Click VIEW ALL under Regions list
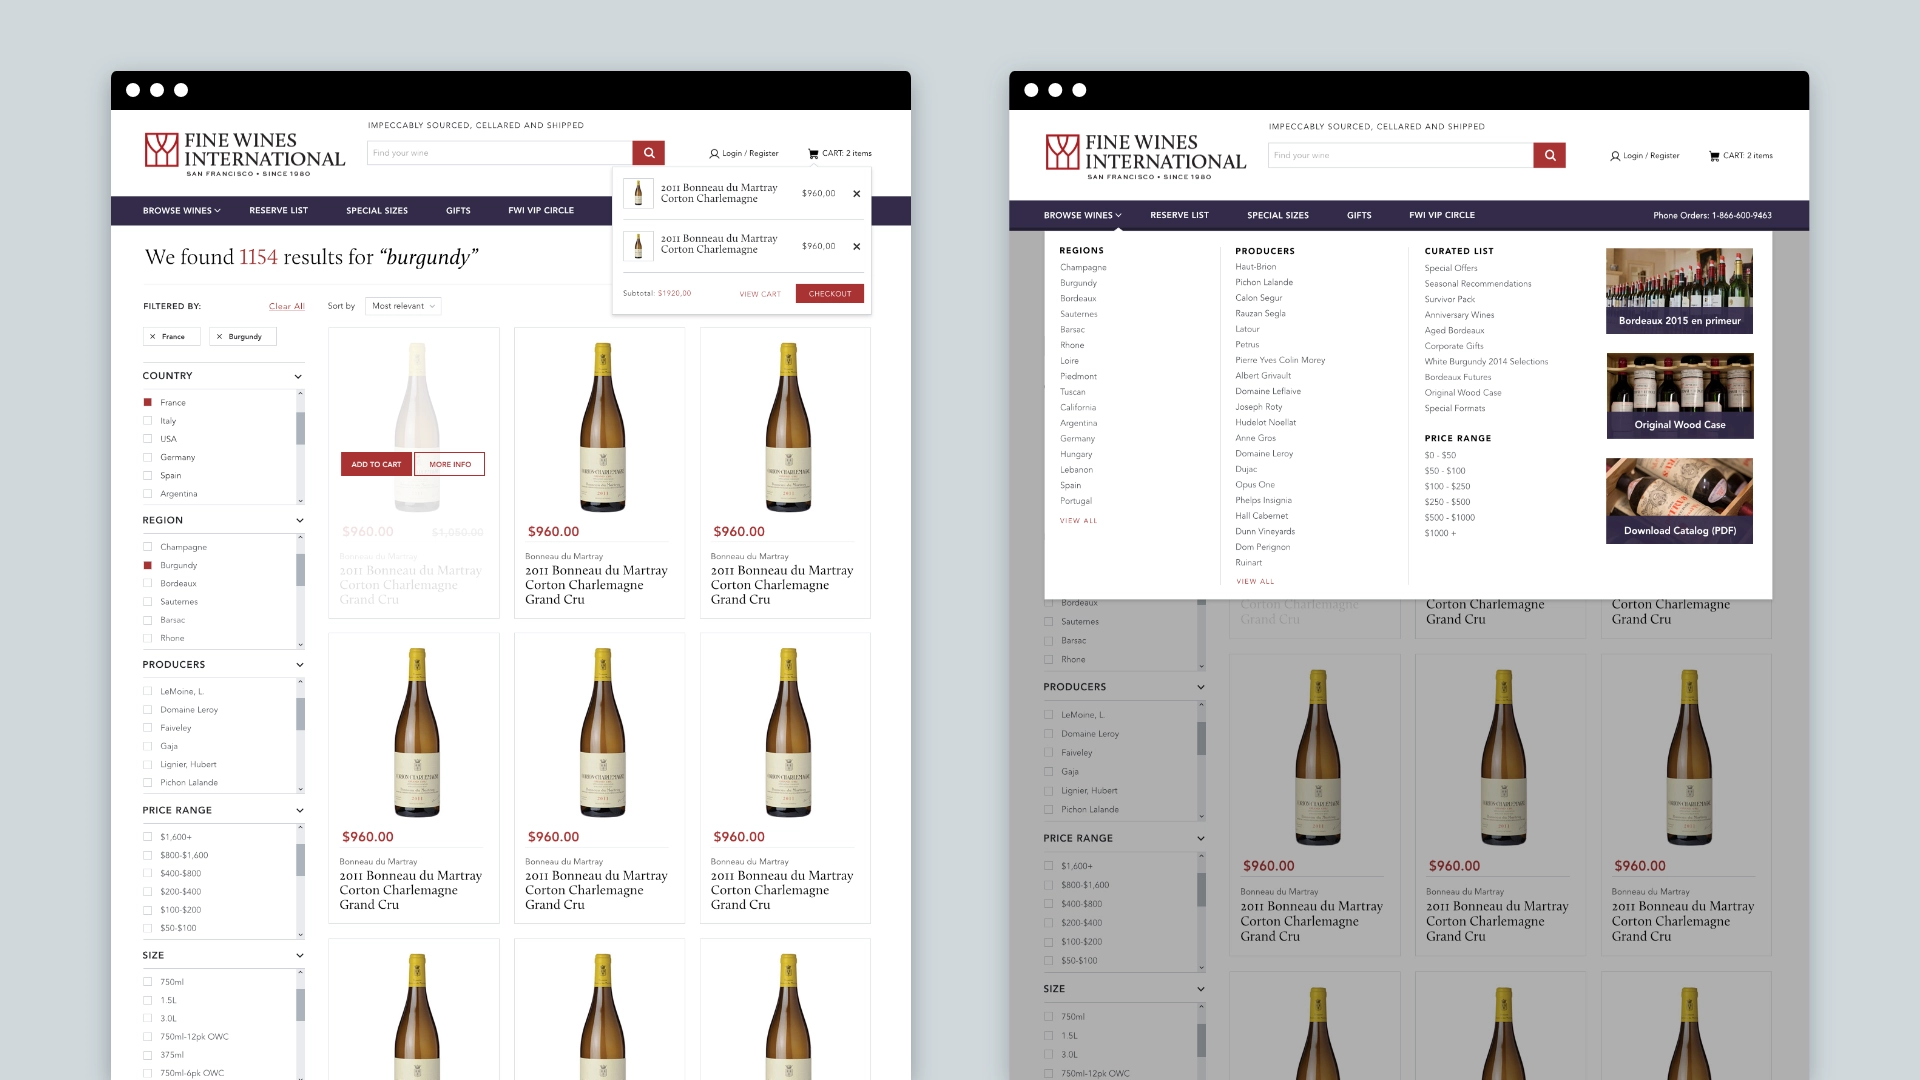 pyautogui.click(x=1078, y=521)
